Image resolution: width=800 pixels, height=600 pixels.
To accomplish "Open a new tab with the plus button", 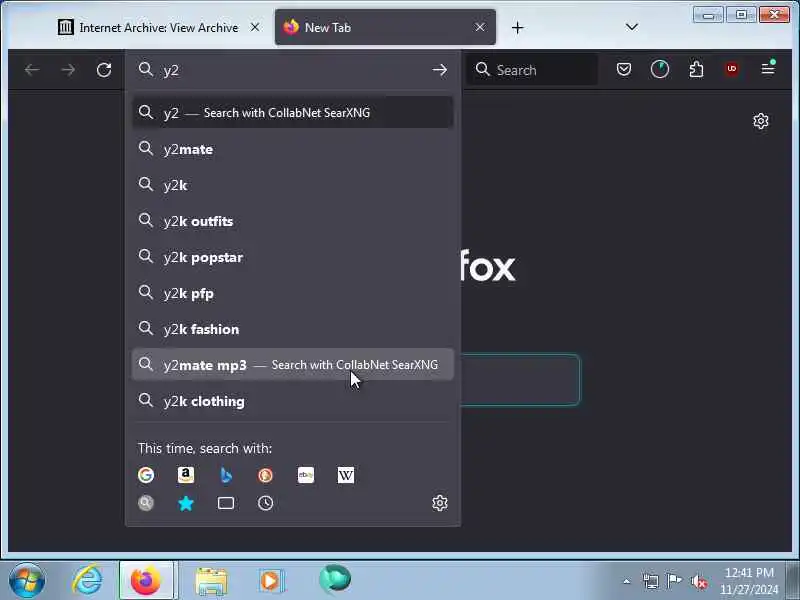I will click(517, 28).
